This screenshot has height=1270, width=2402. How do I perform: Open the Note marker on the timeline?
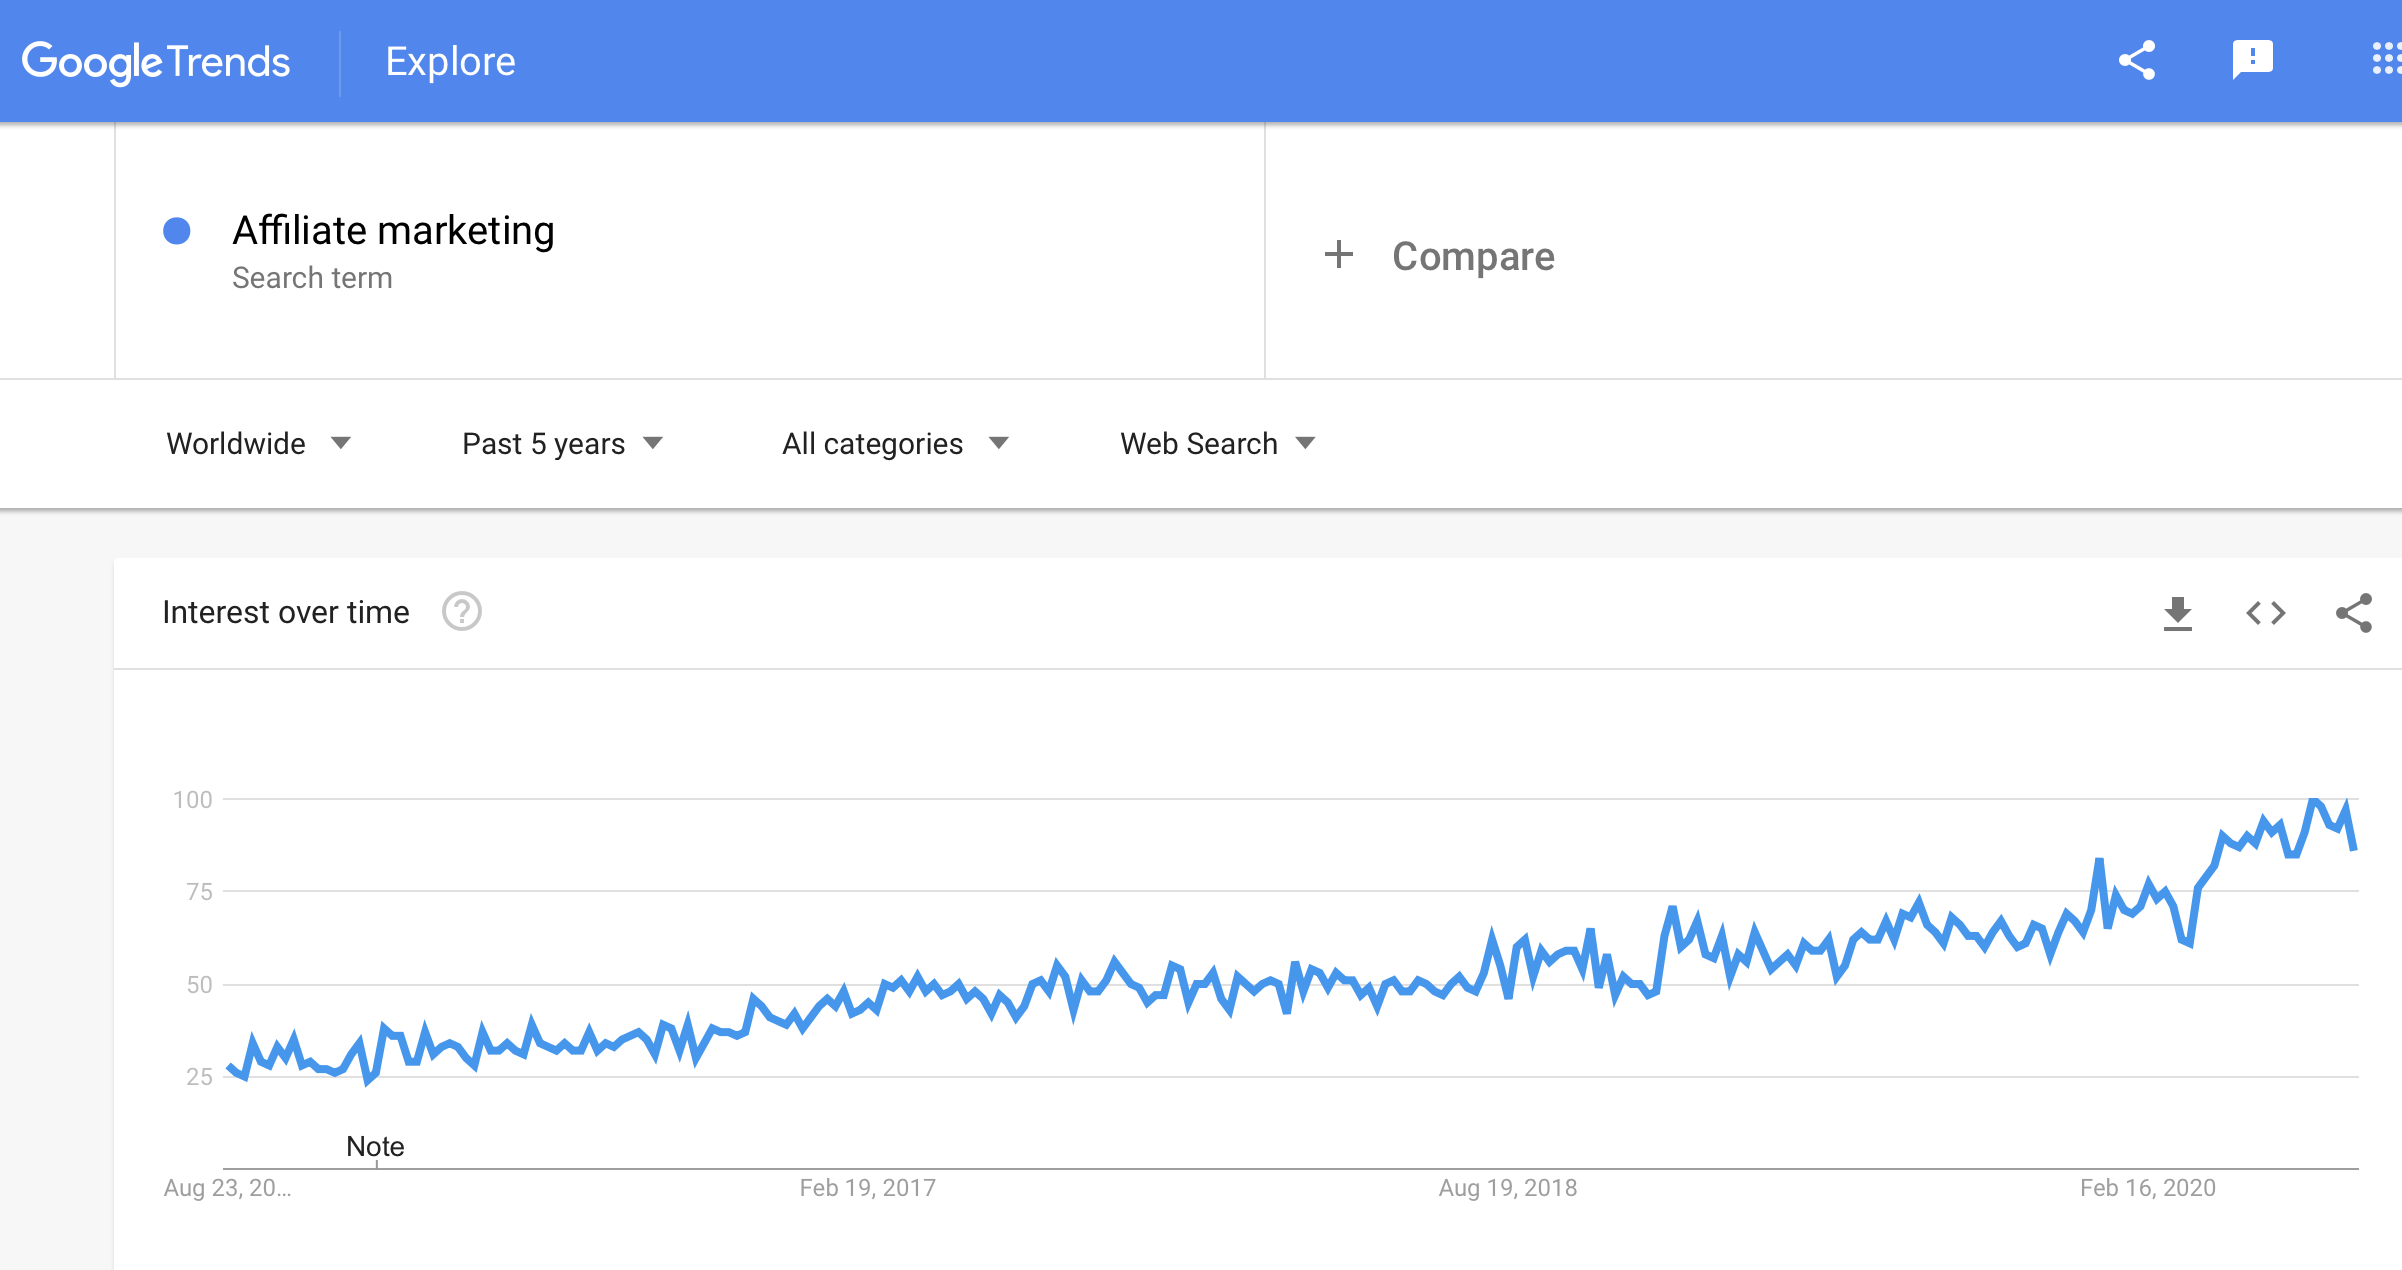[376, 1146]
